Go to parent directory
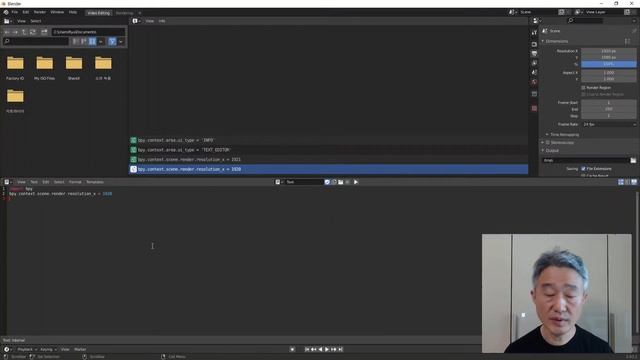640x360 pixels. click(x=24, y=32)
